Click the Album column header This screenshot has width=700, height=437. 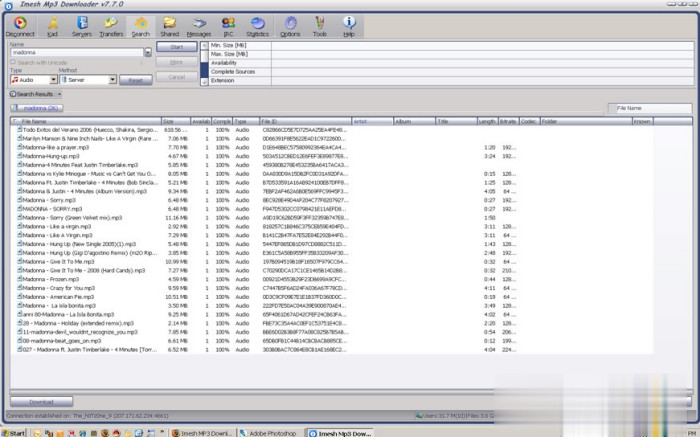point(414,121)
